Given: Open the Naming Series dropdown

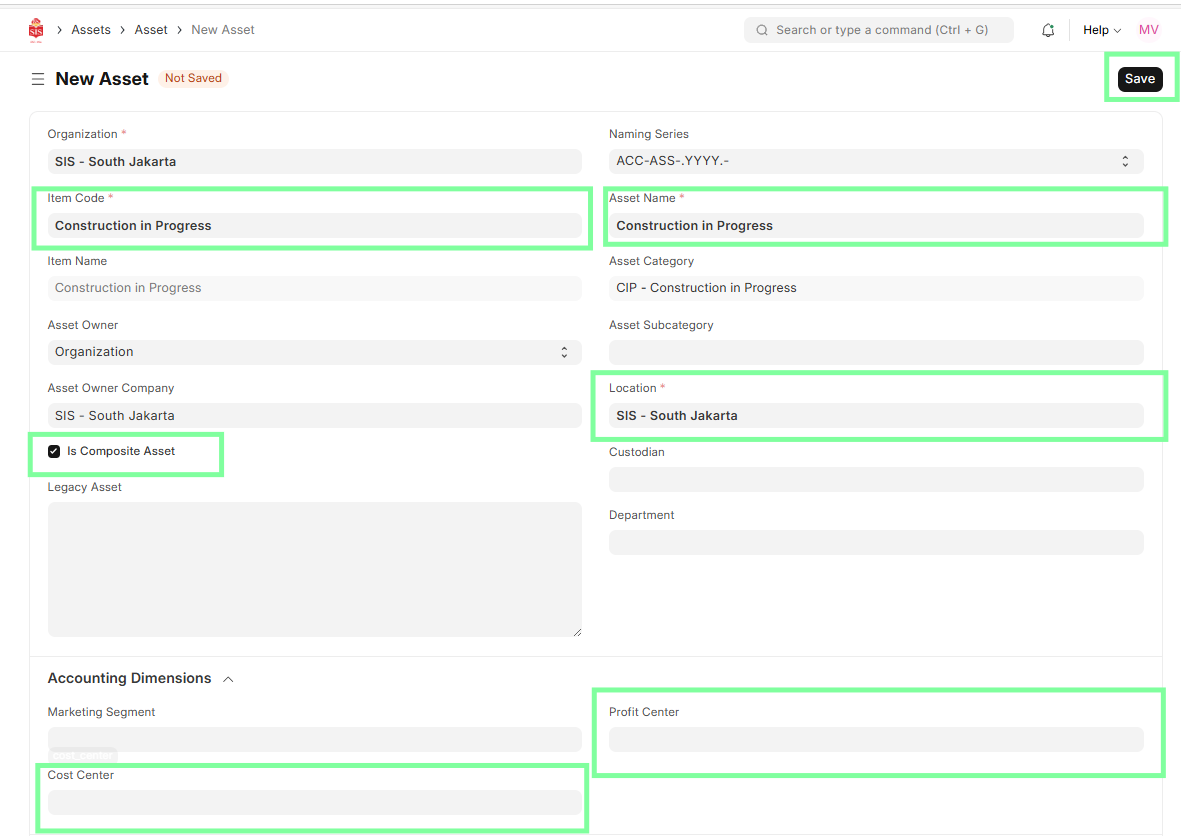Looking at the screenshot, I should coord(875,161).
